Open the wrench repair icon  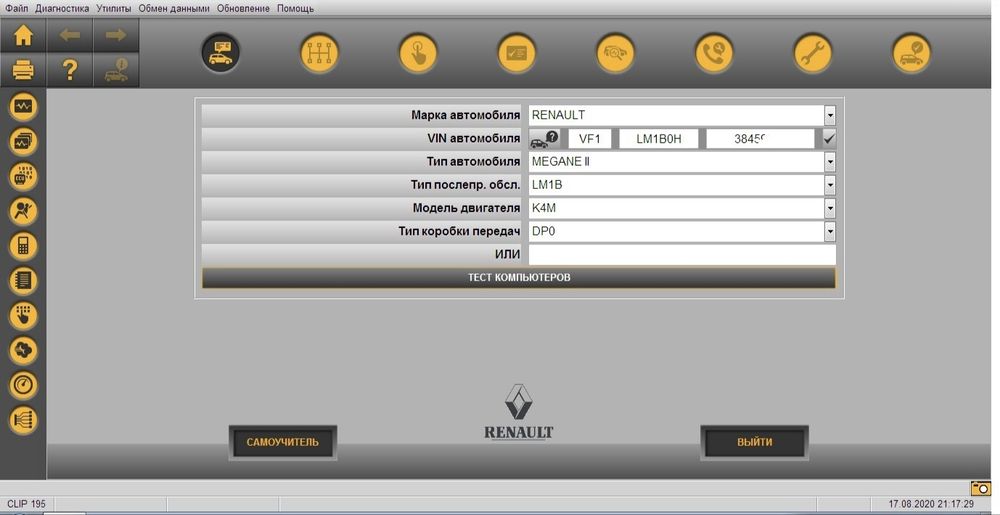[812, 53]
